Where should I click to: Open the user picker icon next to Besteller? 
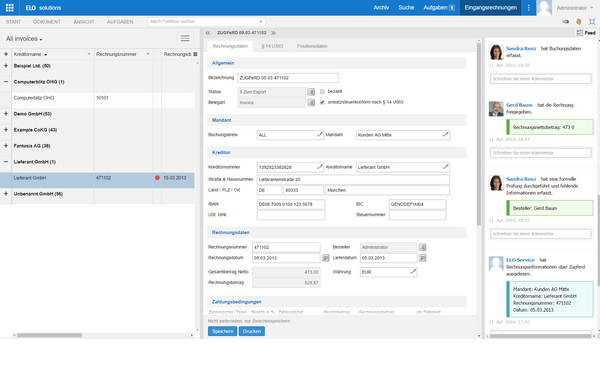point(422,247)
